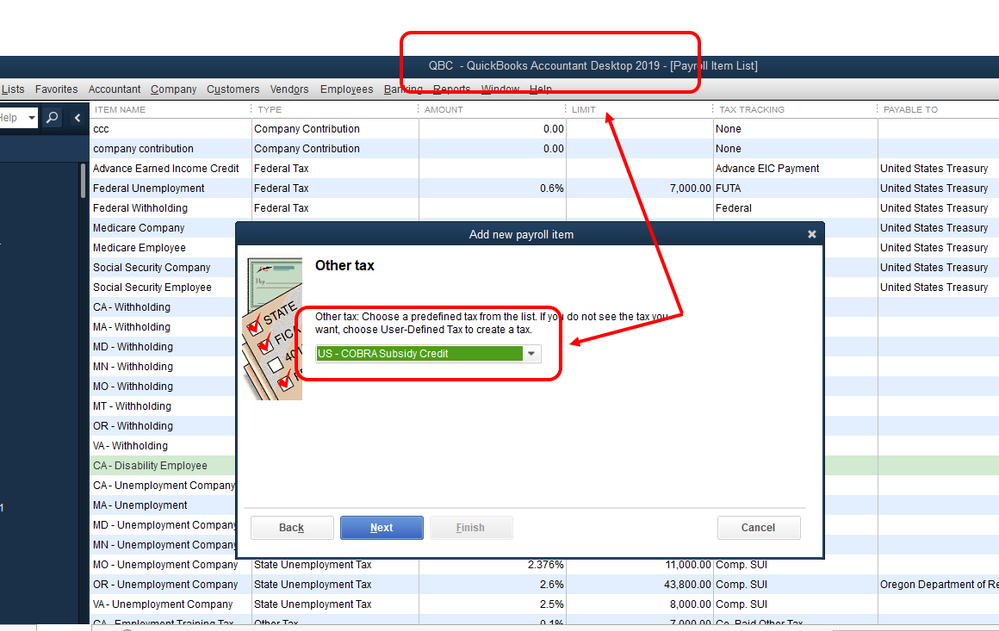The image size is (999, 631).
Task: Select the CA - Disability Employee item
Action: (x=150, y=465)
